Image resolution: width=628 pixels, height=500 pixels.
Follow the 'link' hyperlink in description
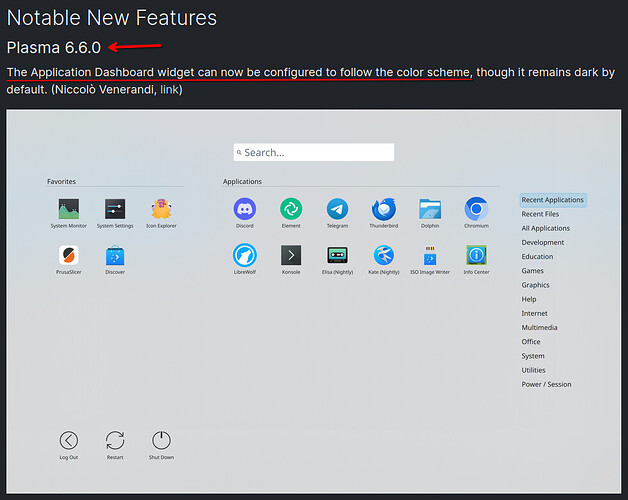point(170,90)
